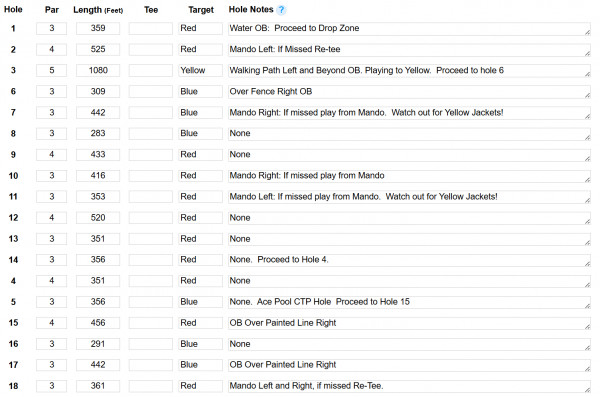Click the resize grip on hole 18 notes

click(x=587, y=390)
